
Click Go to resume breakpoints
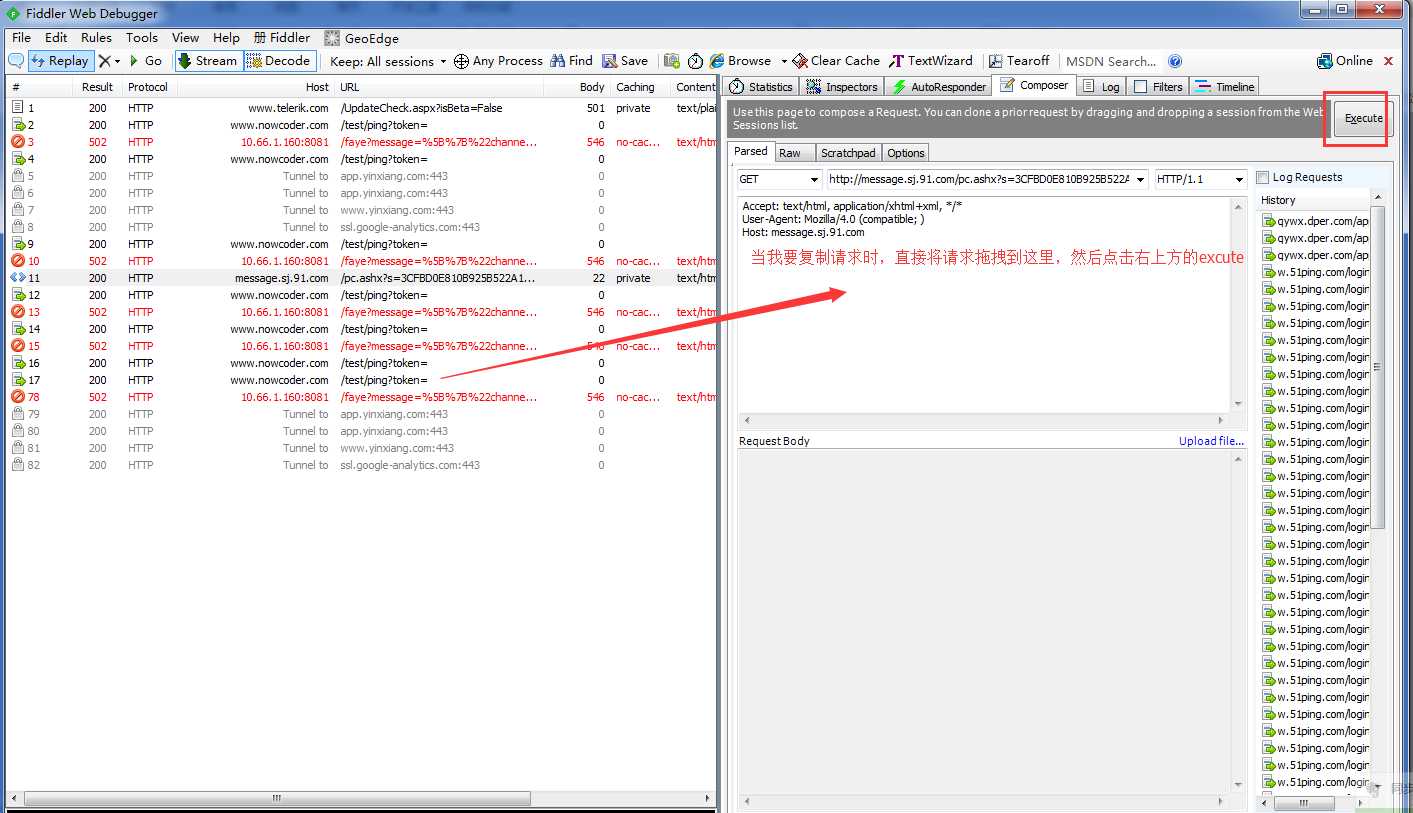tap(145, 61)
